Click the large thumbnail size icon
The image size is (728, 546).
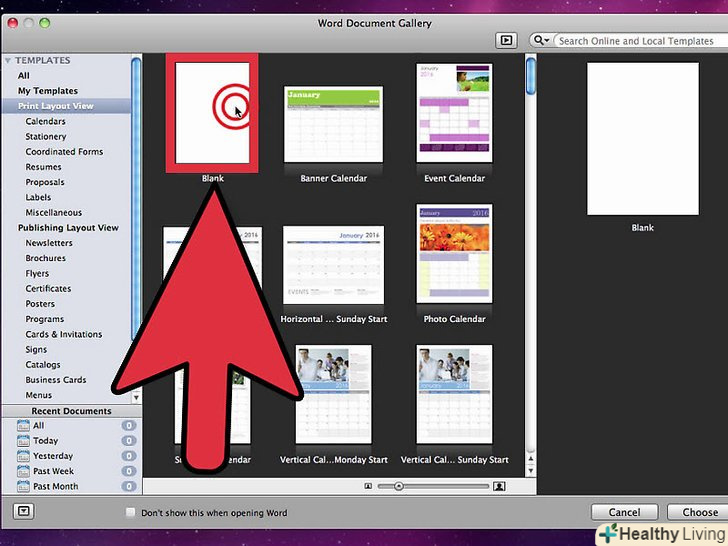point(499,486)
